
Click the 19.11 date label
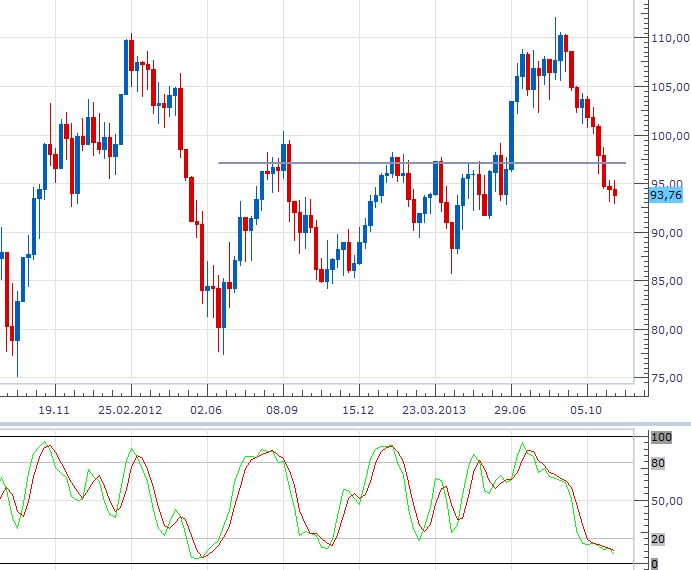(x=54, y=410)
